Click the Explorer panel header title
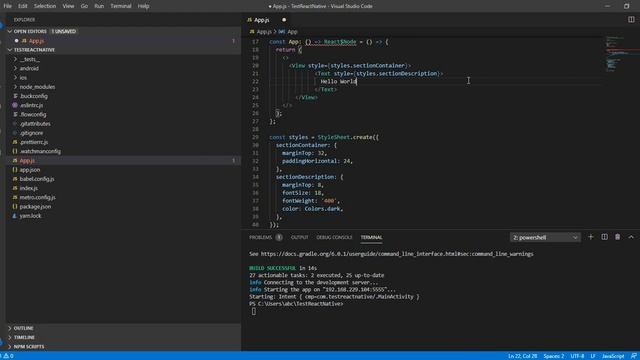Image resolution: width=640 pixels, height=360 pixels. click(x=24, y=20)
